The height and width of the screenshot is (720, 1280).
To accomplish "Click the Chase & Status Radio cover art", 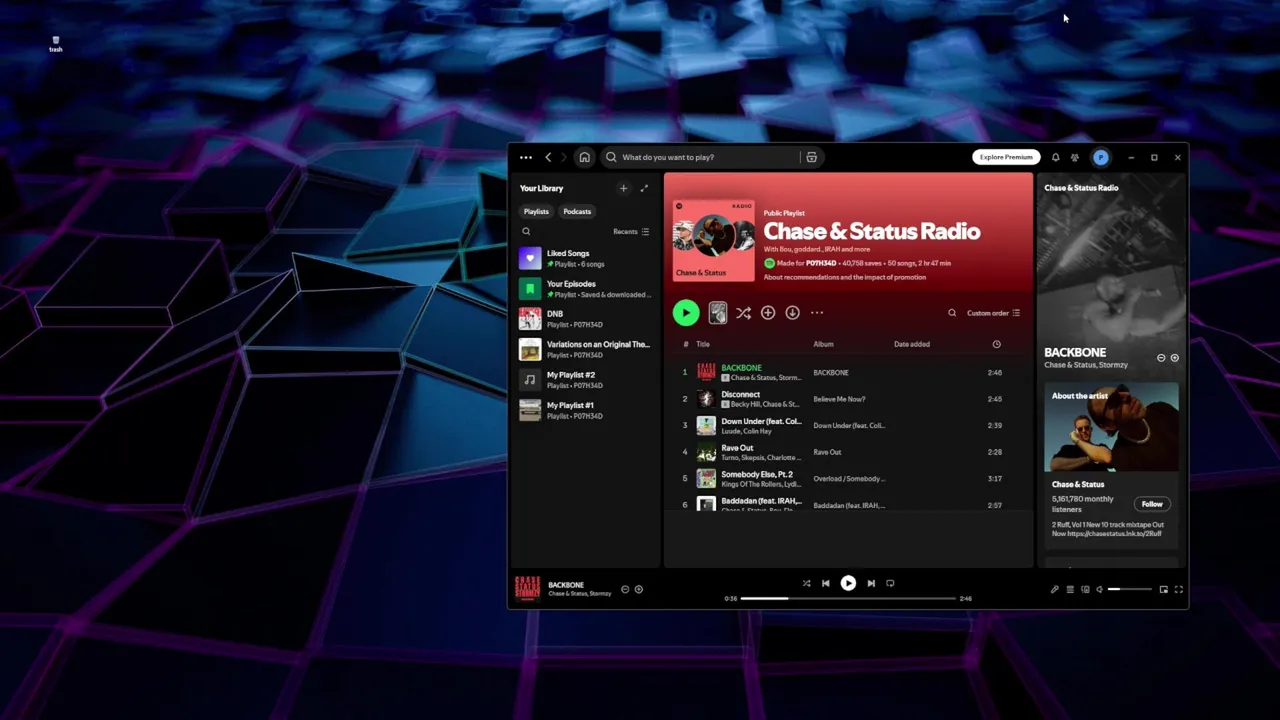I will 714,240.
